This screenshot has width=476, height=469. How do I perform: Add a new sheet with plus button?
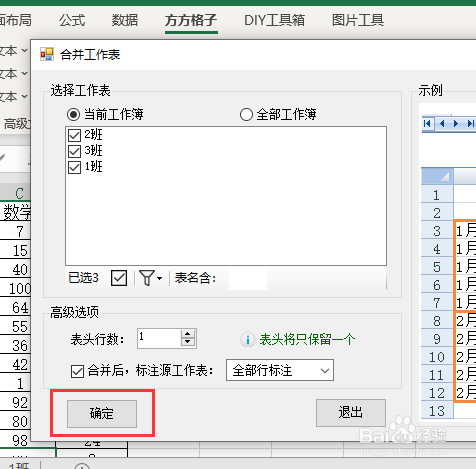[x=82, y=466]
